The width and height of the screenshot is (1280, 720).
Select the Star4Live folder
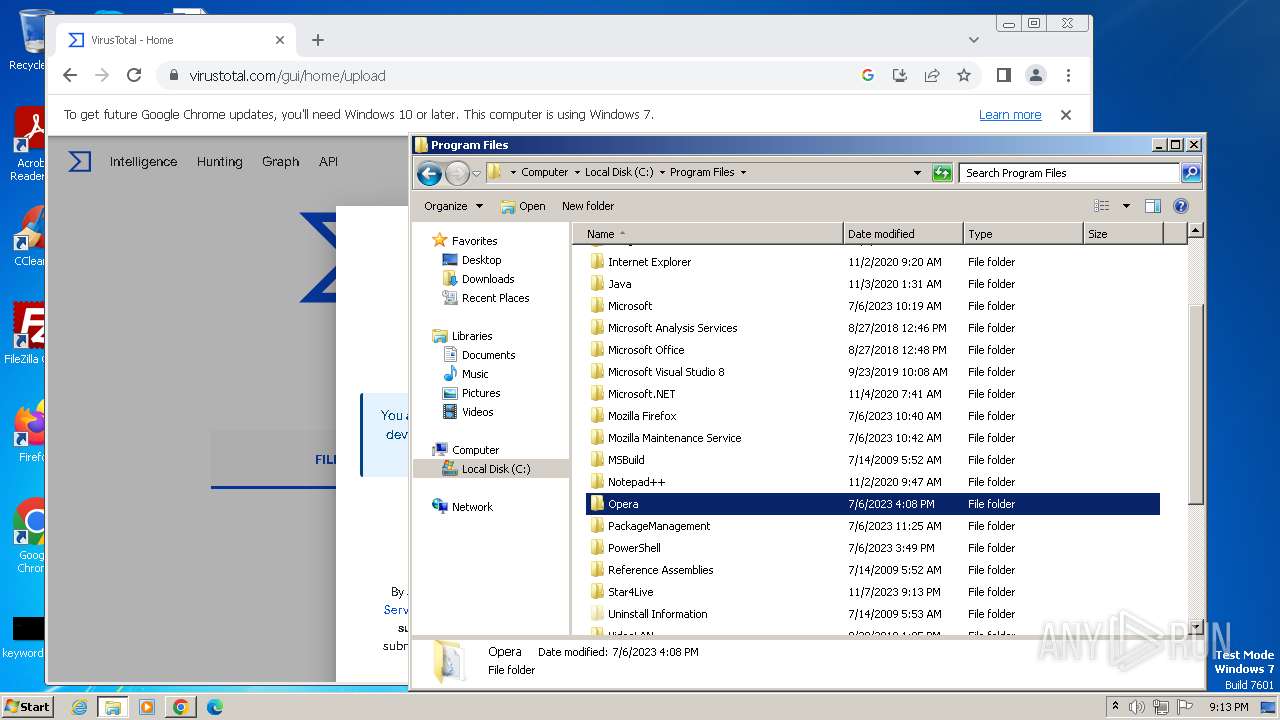[x=873, y=592]
